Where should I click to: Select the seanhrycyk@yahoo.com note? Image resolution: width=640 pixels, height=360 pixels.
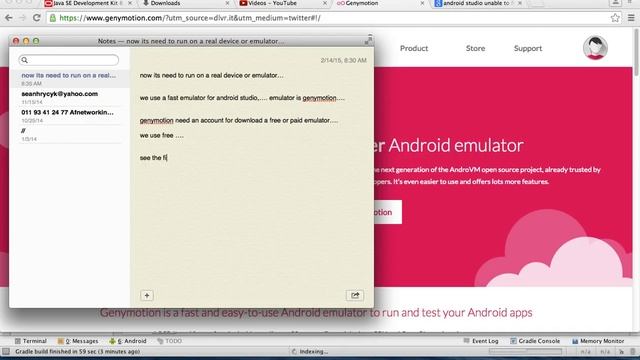tap(69, 97)
